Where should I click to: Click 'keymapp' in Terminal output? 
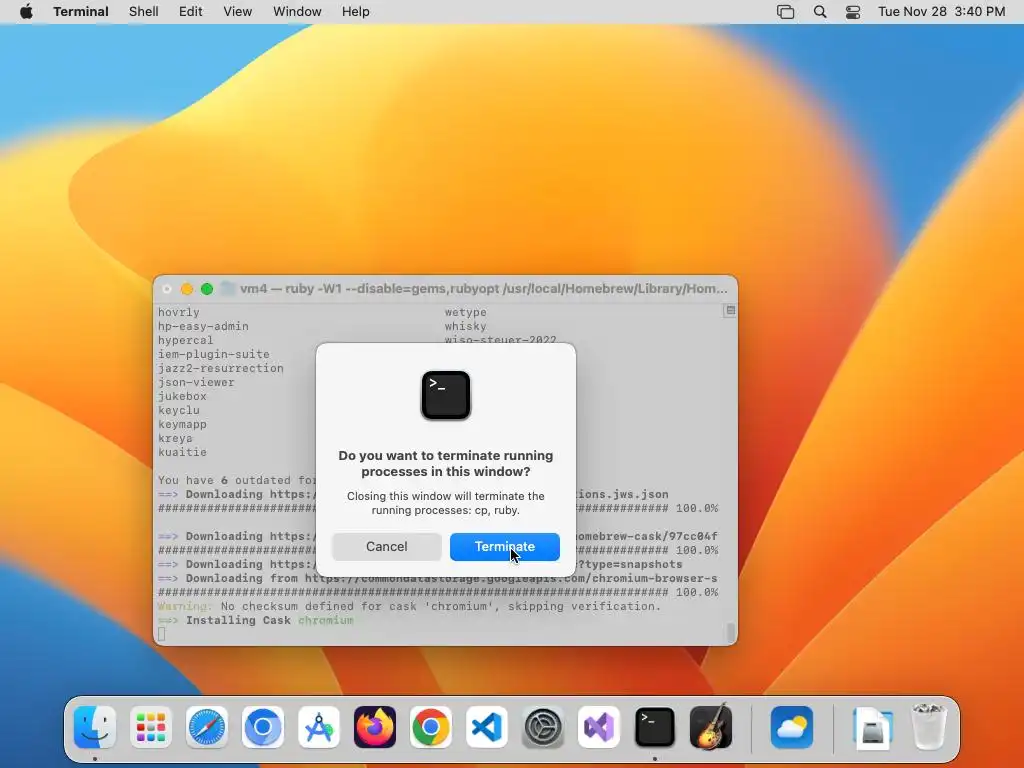[182, 424]
